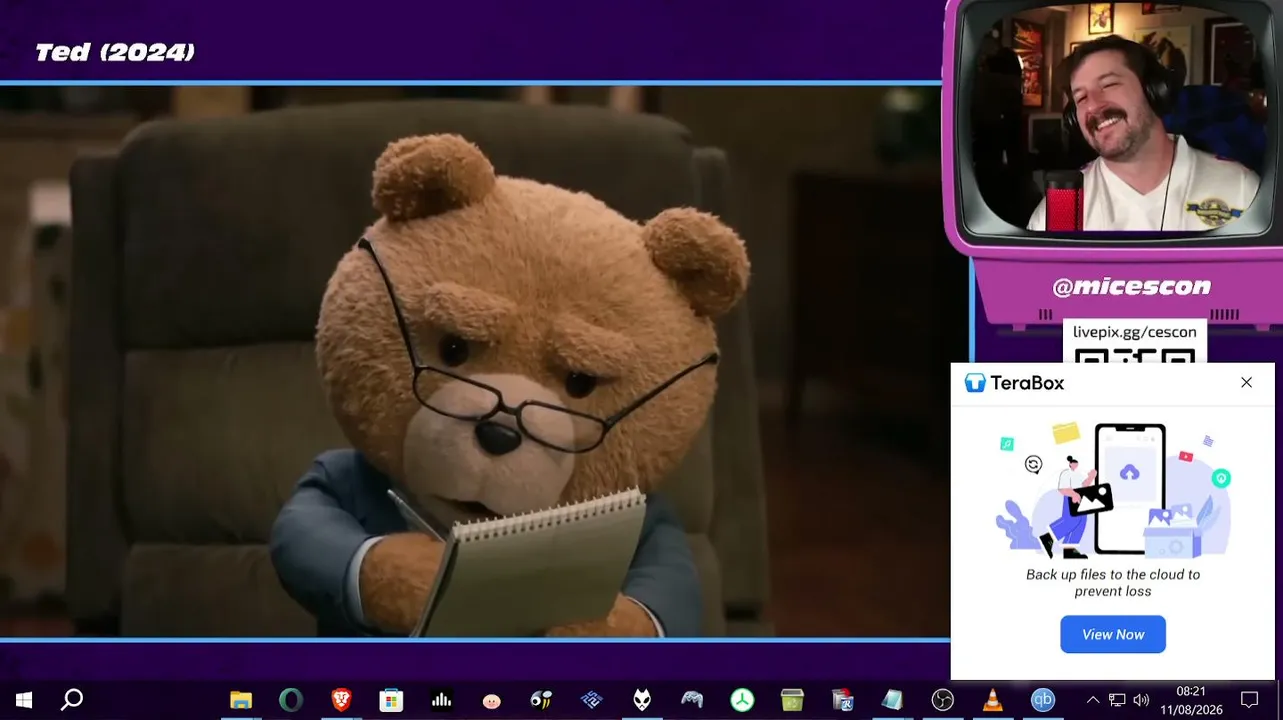The height and width of the screenshot is (720, 1283).
Task: Open the white fox-head taskbar app
Action: point(642,700)
